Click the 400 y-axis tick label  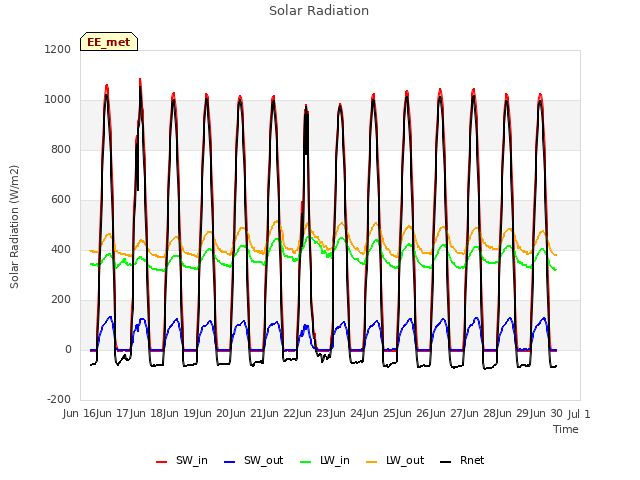tap(61, 249)
